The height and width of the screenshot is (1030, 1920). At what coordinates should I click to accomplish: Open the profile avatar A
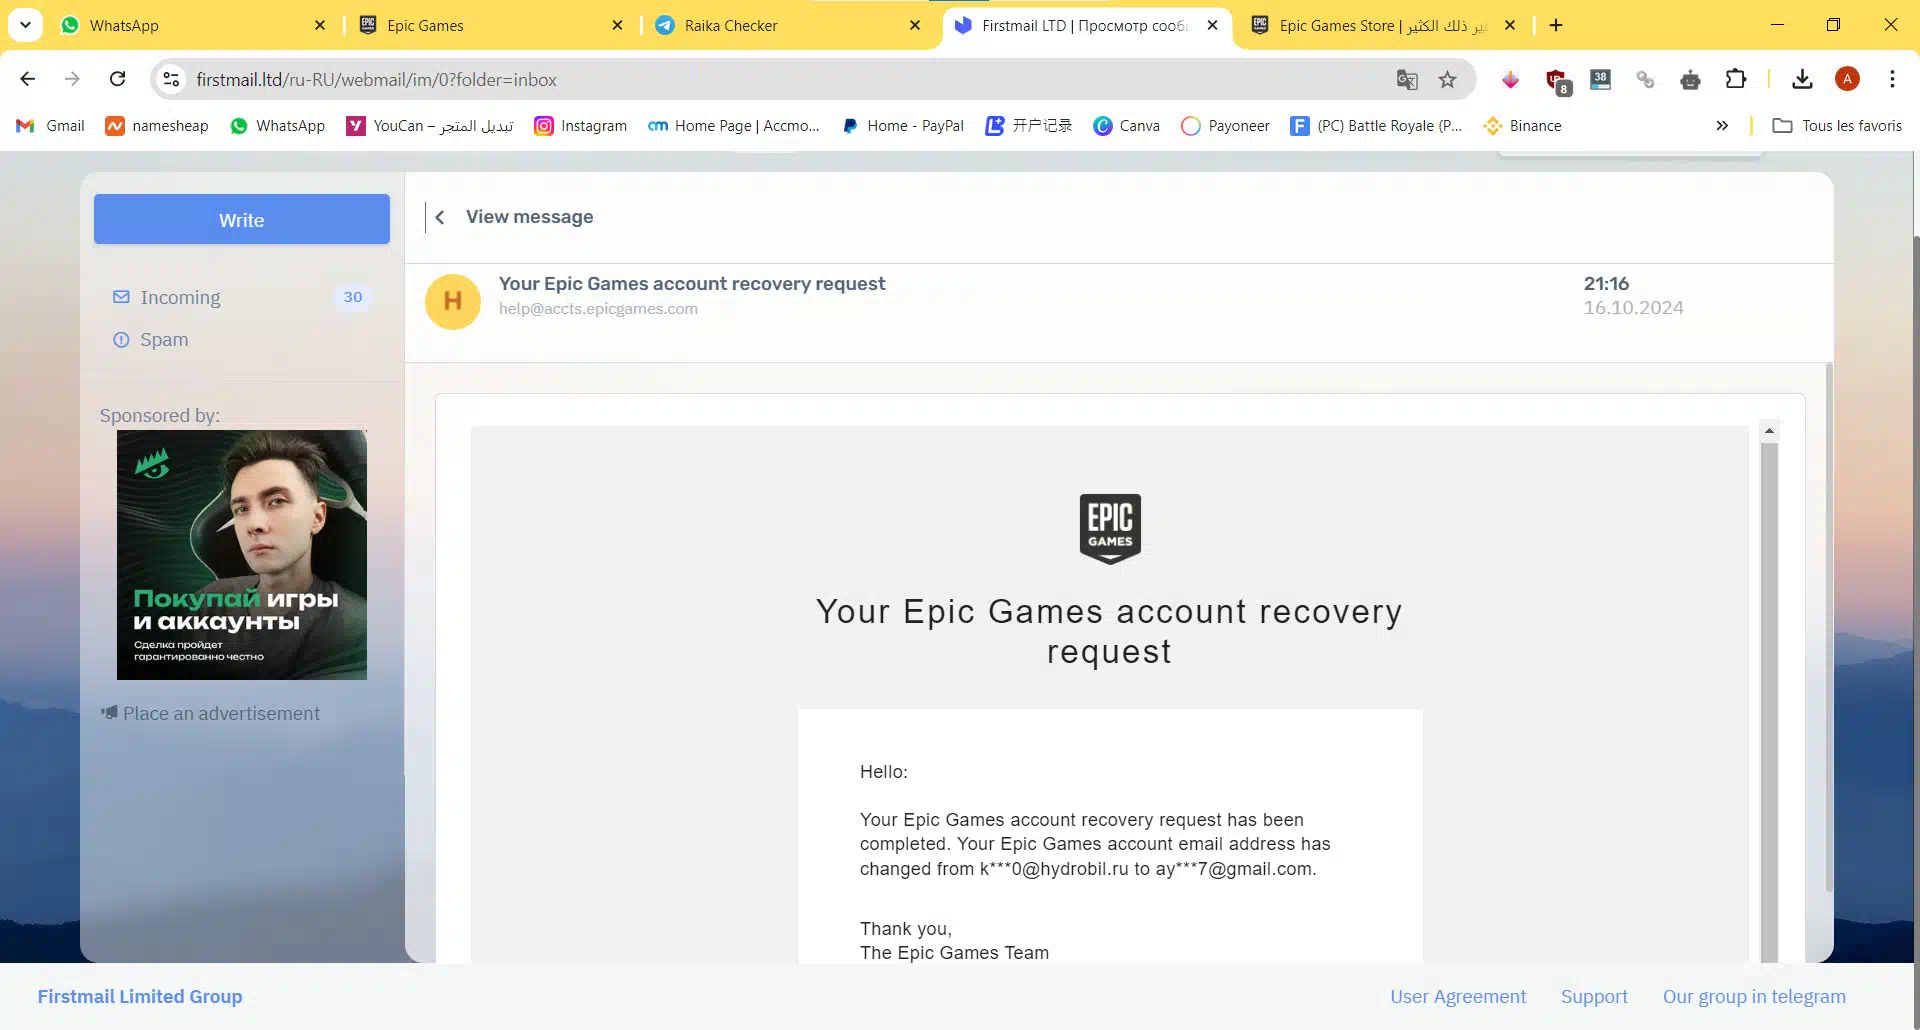pyautogui.click(x=1847, y=79)
